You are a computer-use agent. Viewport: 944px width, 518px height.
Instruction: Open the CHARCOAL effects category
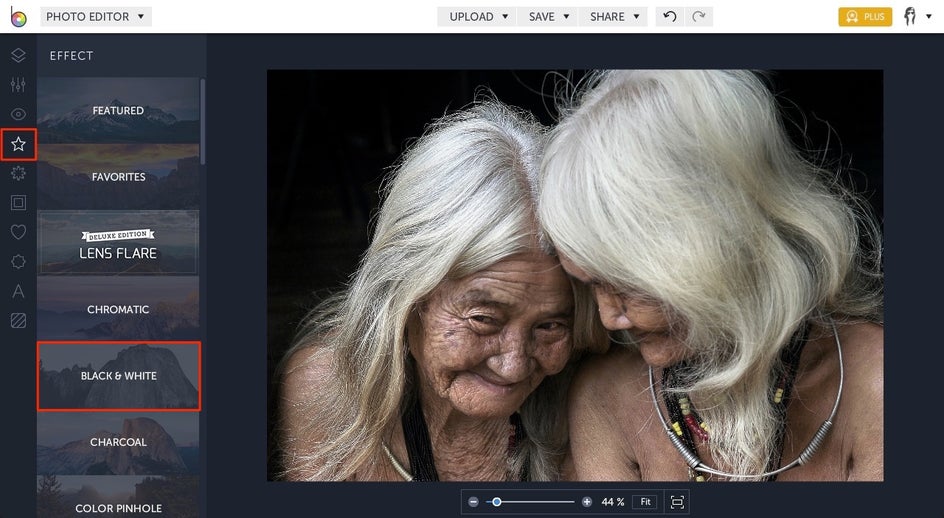(118, 442)
